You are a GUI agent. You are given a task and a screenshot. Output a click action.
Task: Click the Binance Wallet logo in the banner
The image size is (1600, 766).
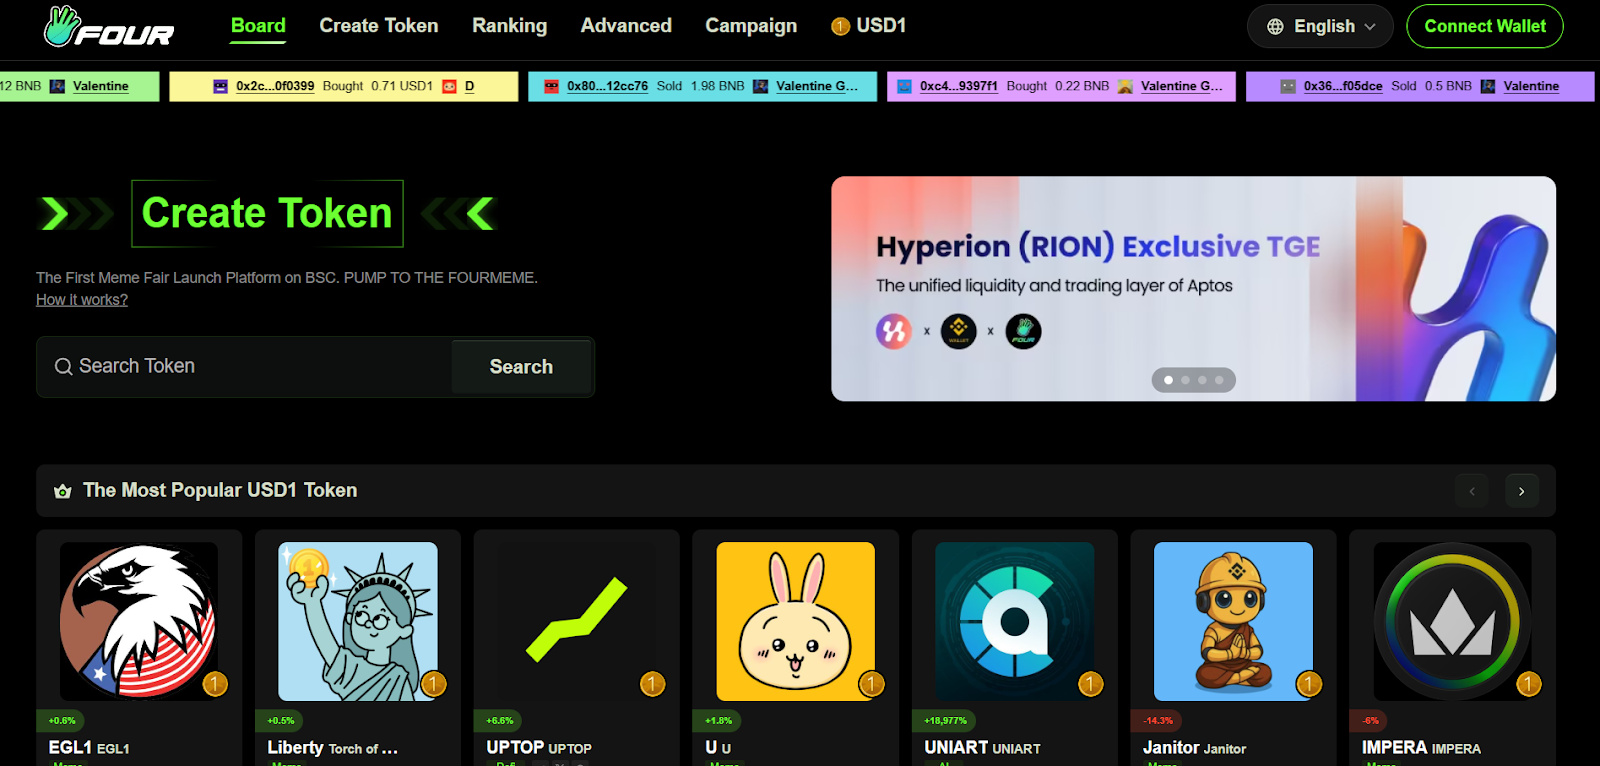coord(958,331)
